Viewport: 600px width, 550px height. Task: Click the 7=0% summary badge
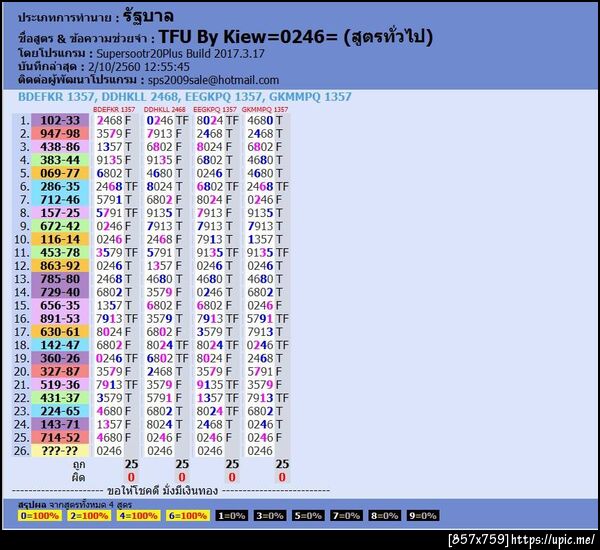[x=346, y=516]
